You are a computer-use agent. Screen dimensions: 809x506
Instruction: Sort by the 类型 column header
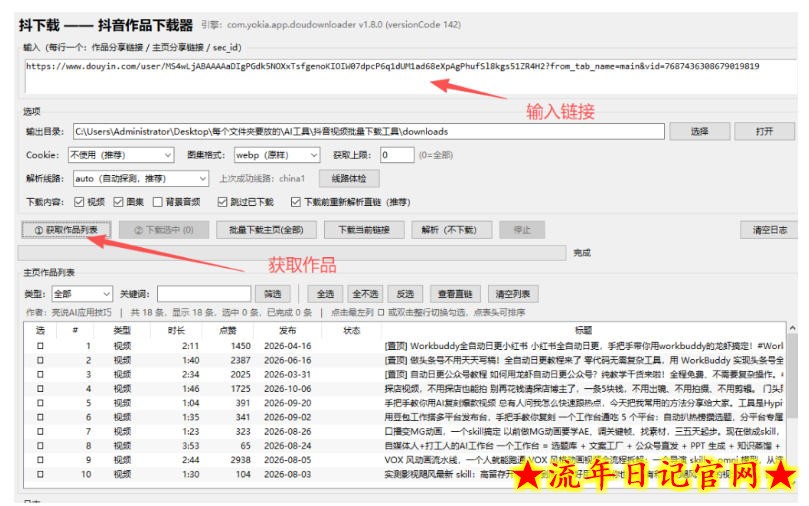click(122, 330)
